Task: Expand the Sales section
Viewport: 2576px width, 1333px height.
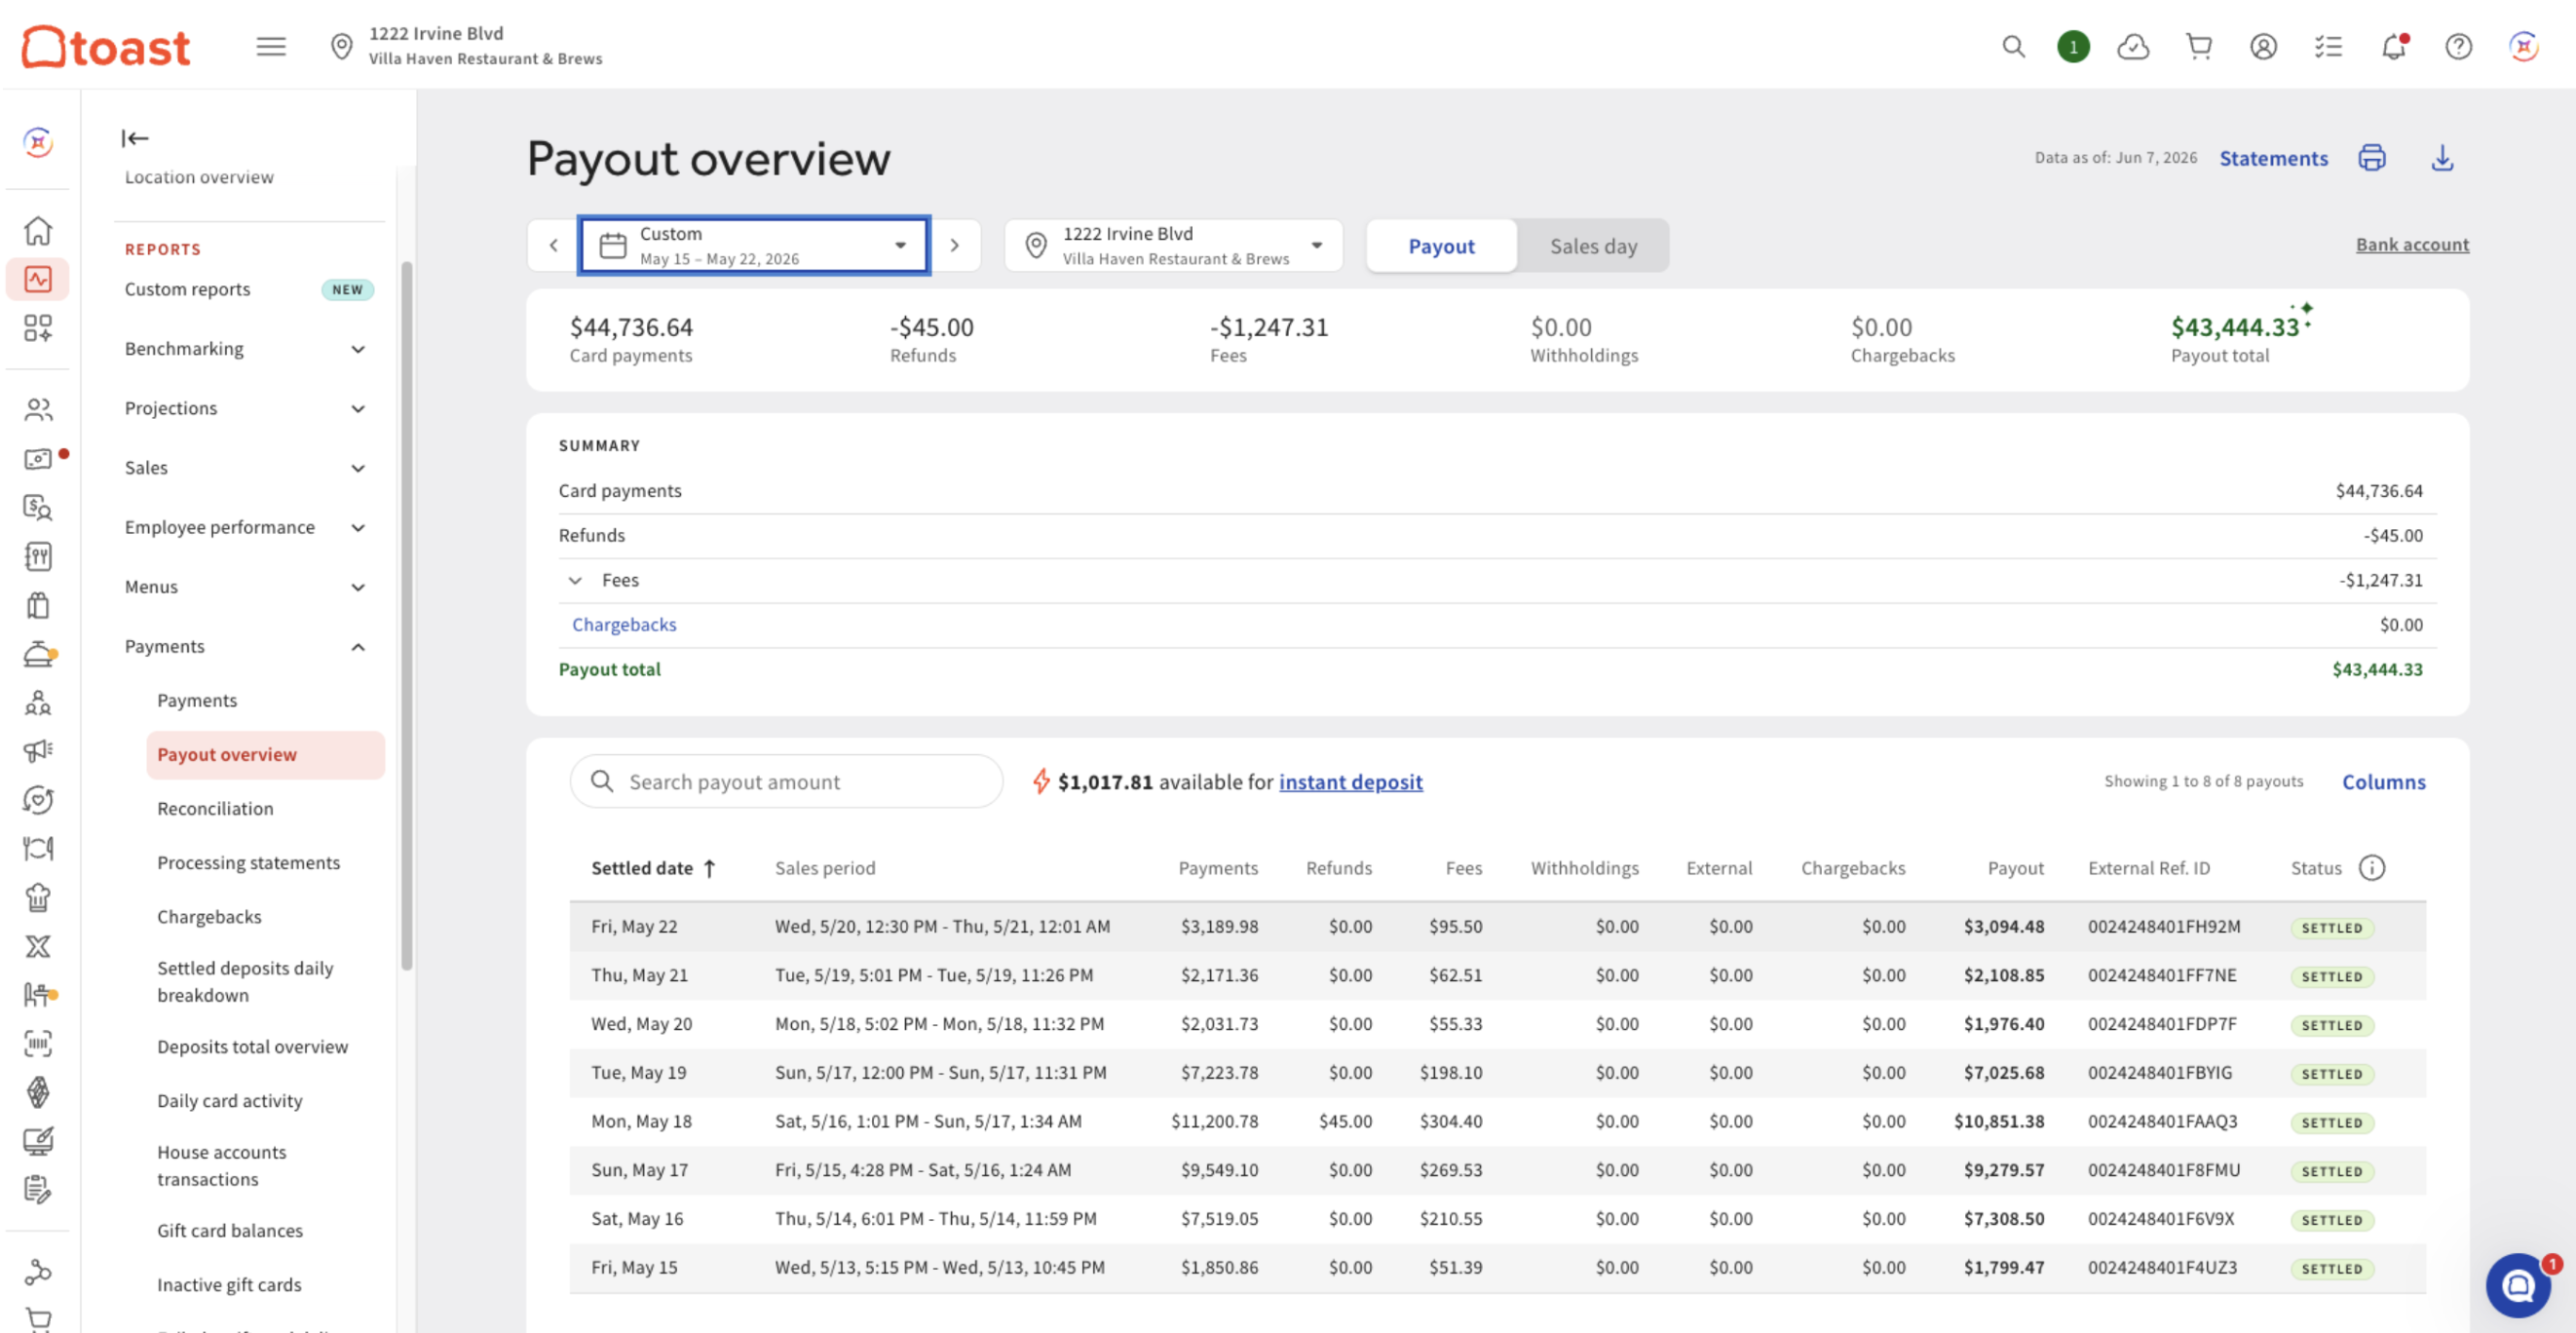Action: click(245, 468)
